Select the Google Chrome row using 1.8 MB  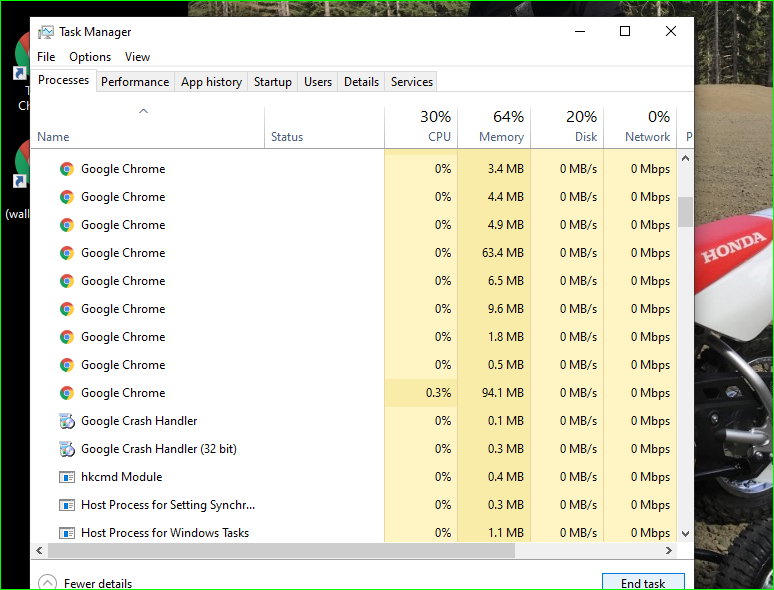[354, 337]
